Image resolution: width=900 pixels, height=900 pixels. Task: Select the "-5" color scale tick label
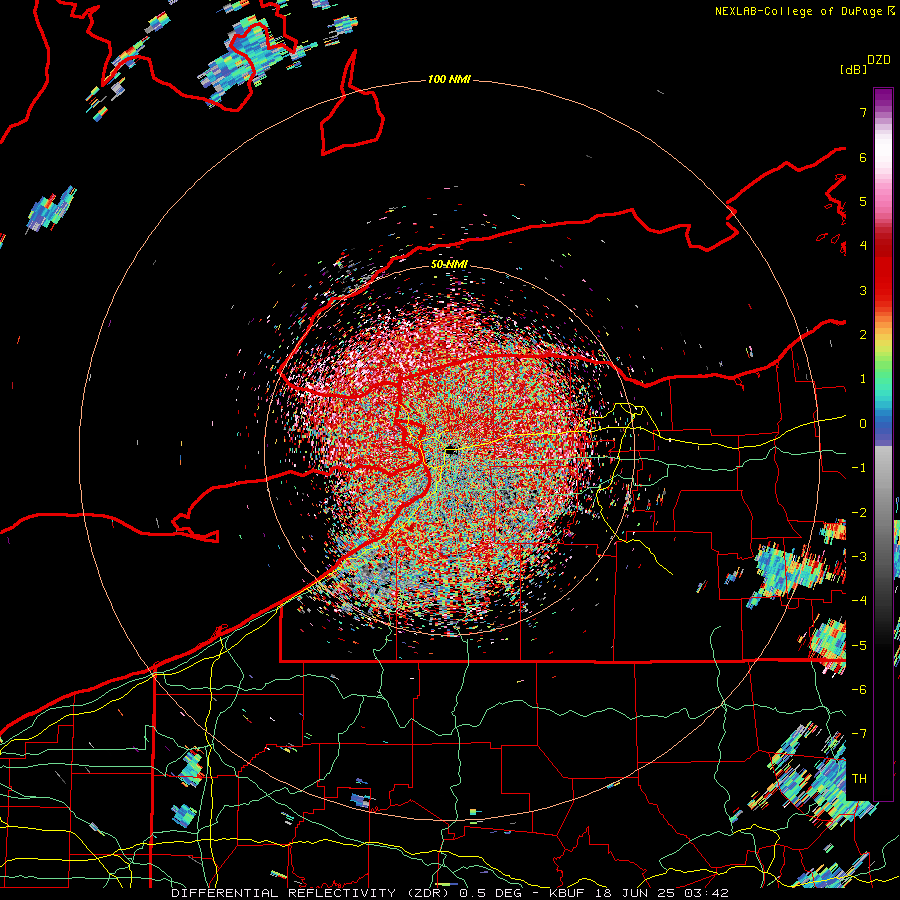[x=859, y=646]
